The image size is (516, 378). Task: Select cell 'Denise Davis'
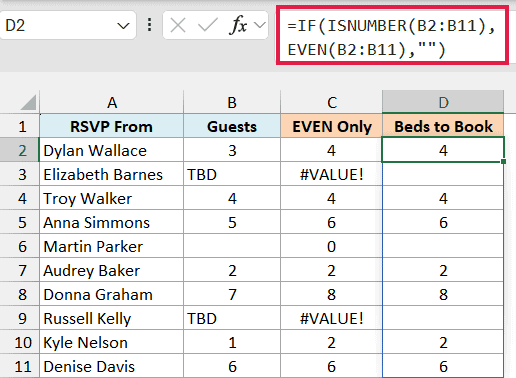pyautogui.click(x=112, y=366)
